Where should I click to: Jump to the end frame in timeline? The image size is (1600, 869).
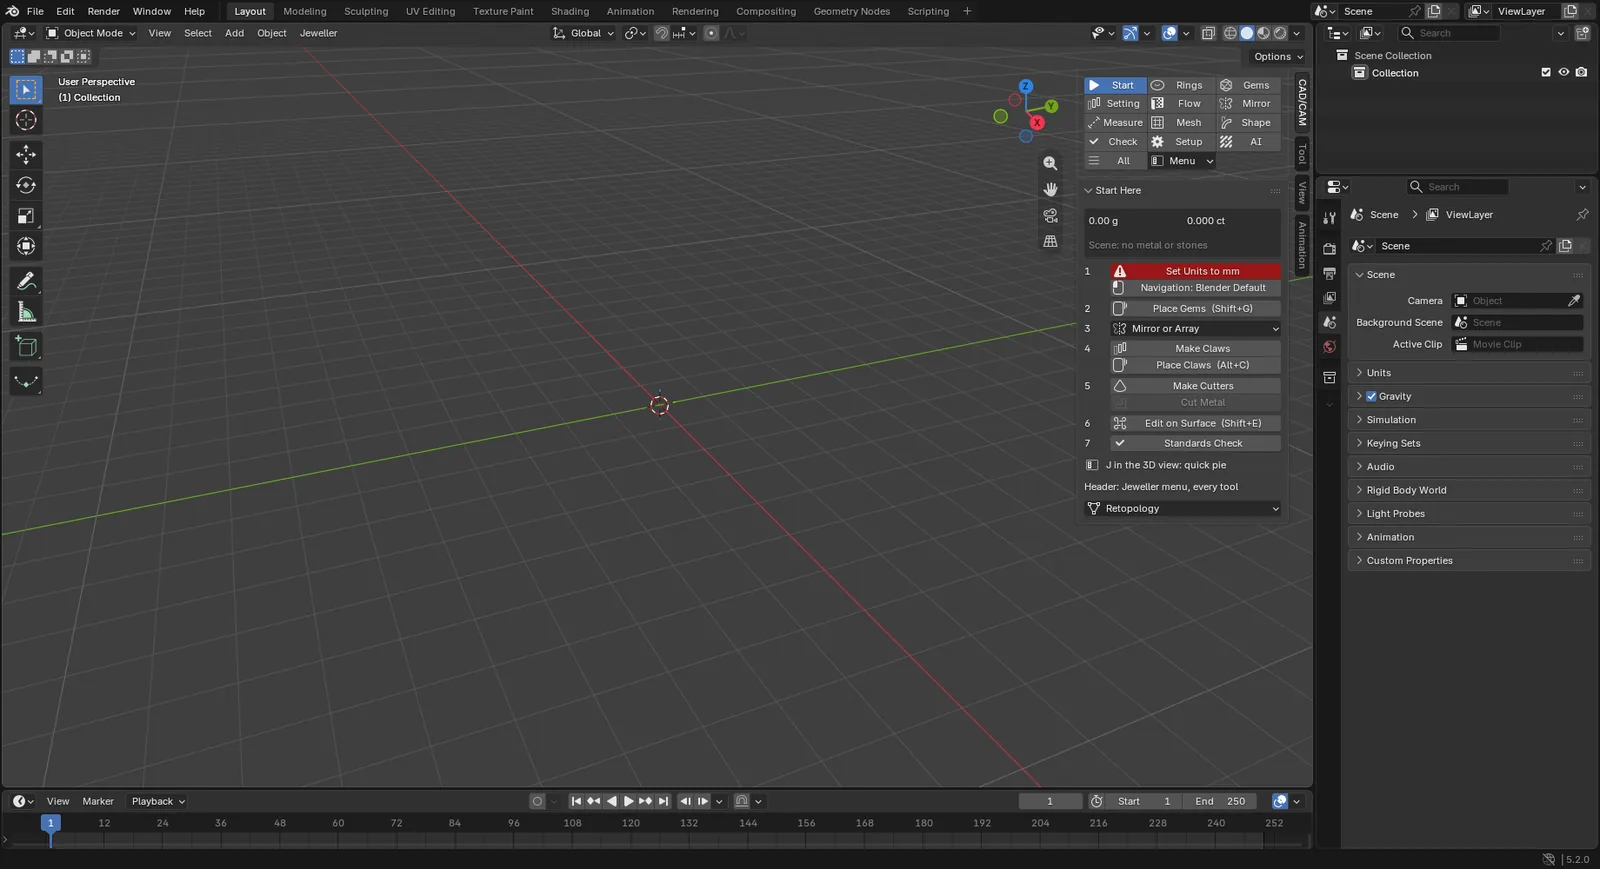663,801
